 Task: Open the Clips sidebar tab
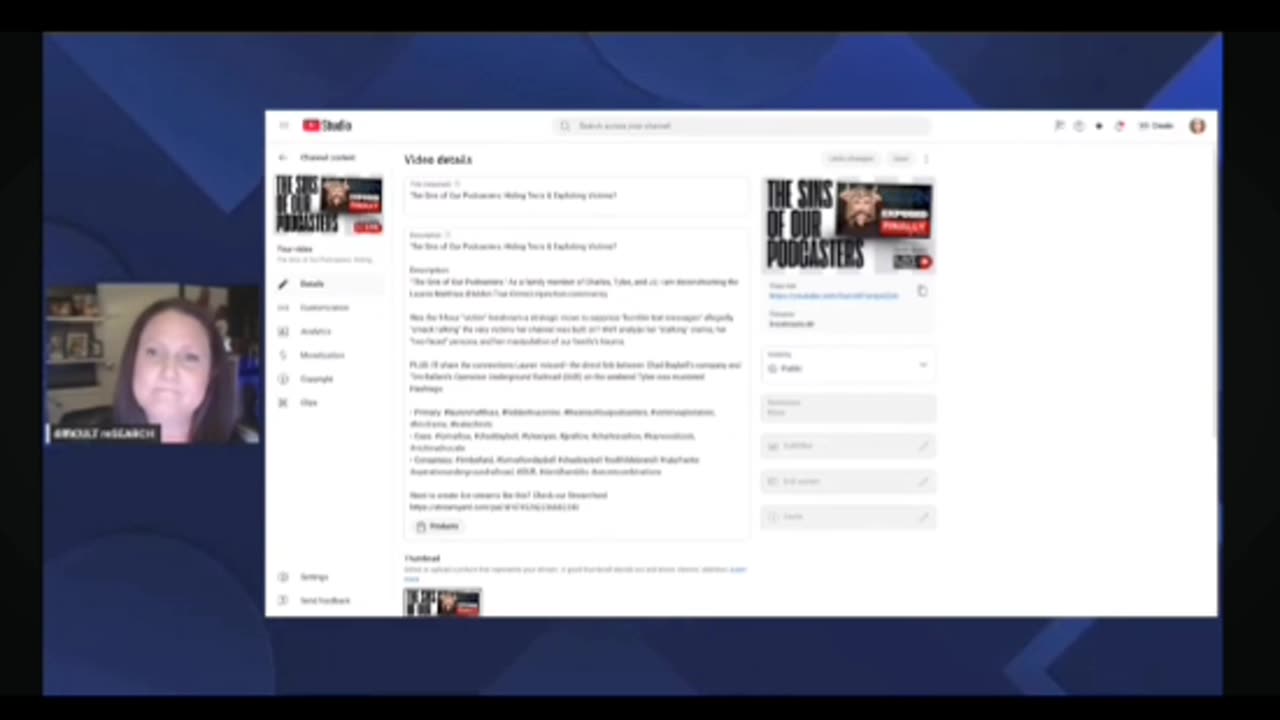tap(326, 403)
